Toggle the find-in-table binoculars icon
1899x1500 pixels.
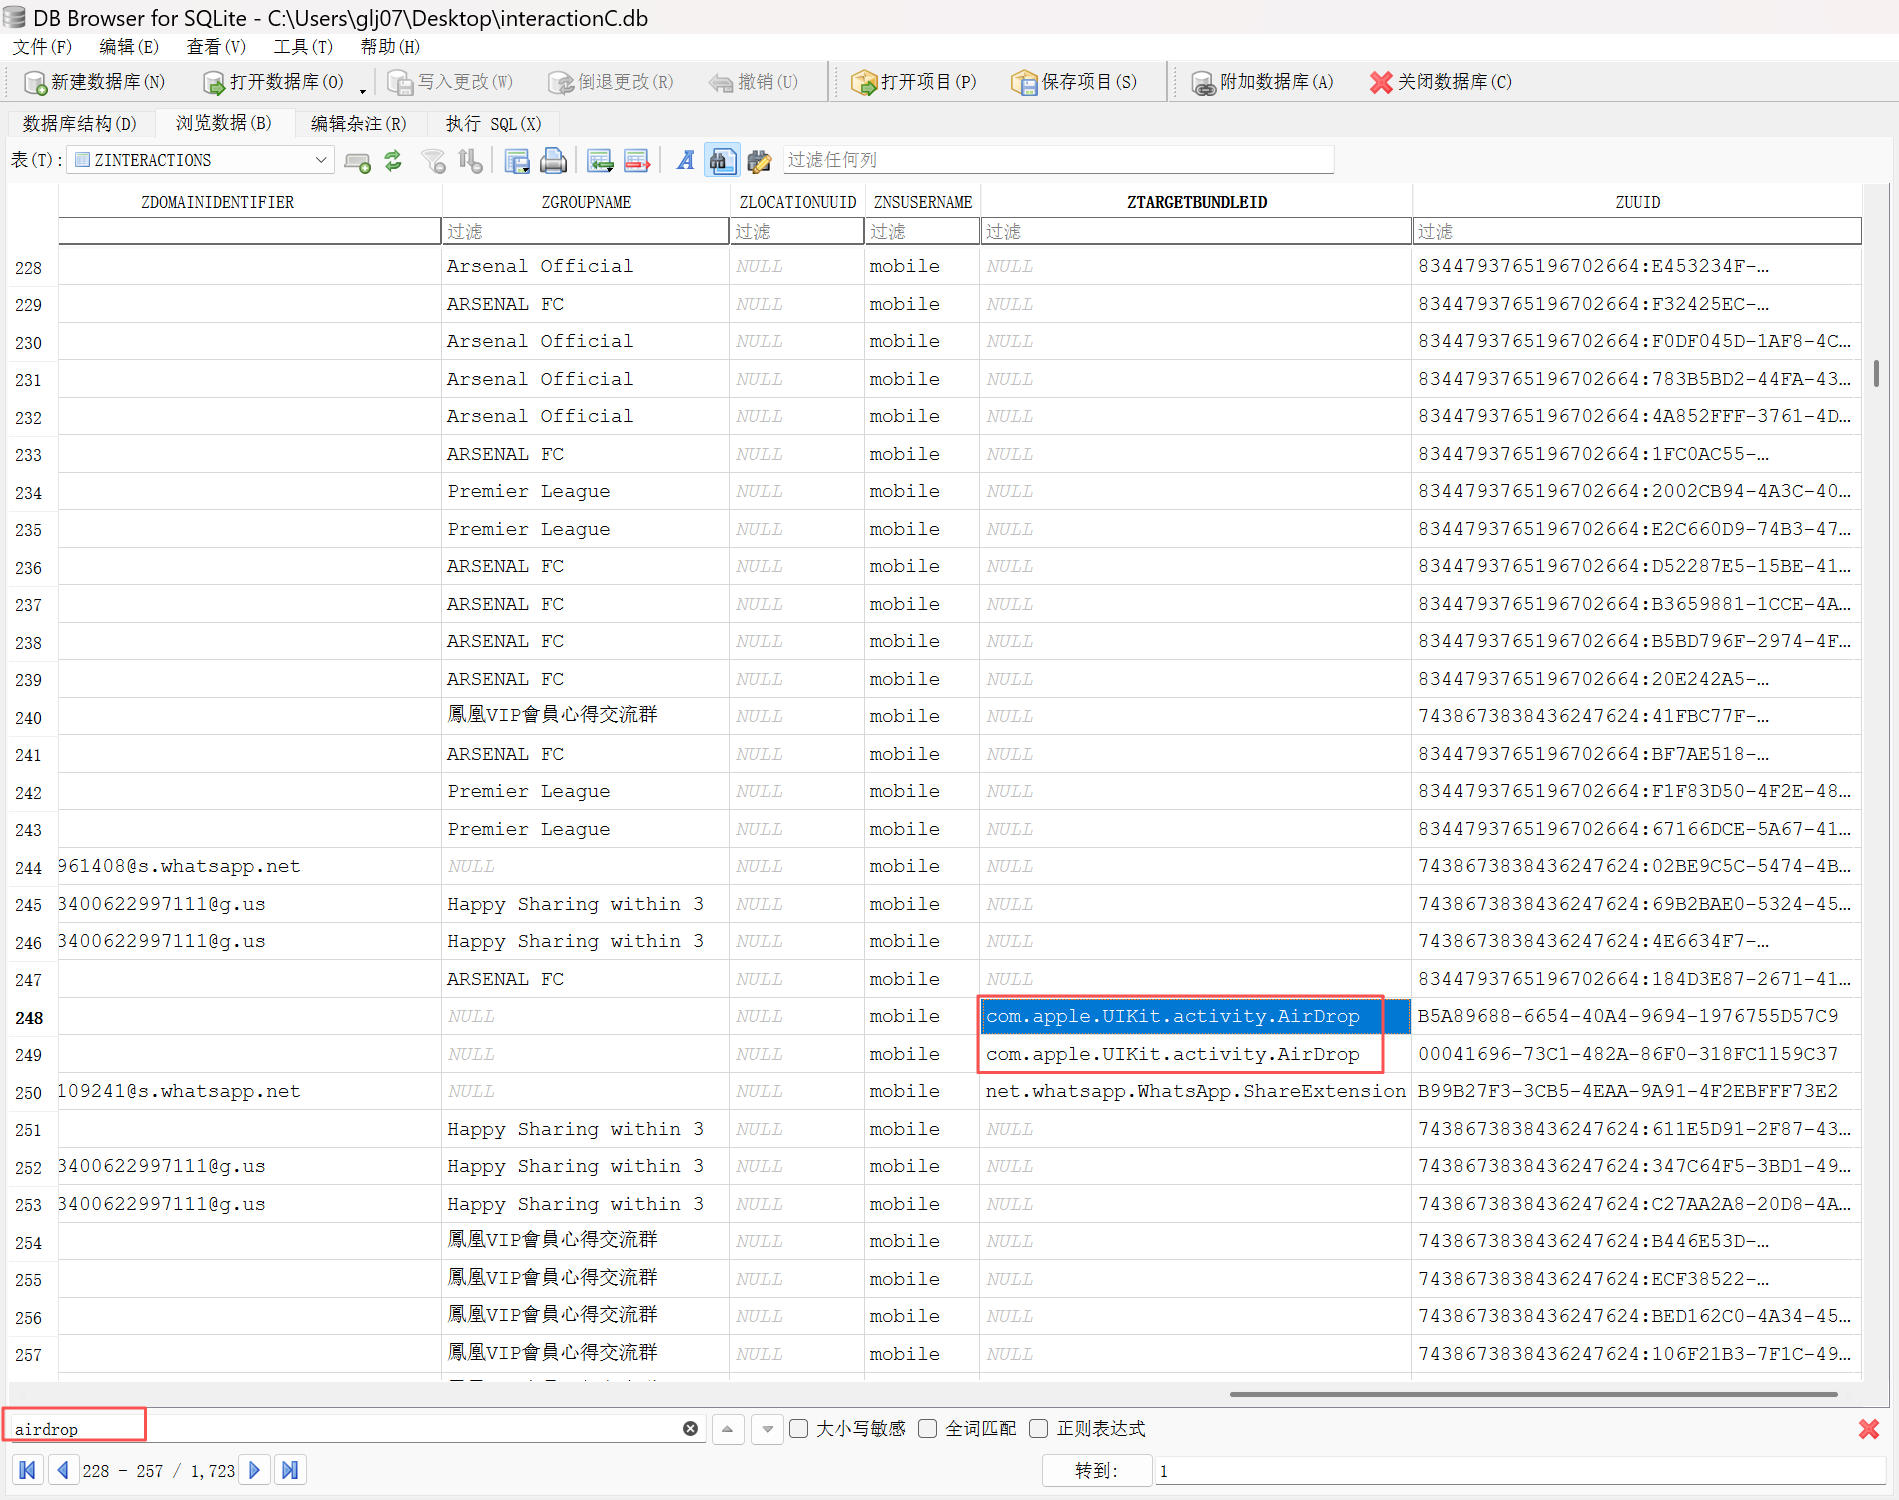pos(721,161)
